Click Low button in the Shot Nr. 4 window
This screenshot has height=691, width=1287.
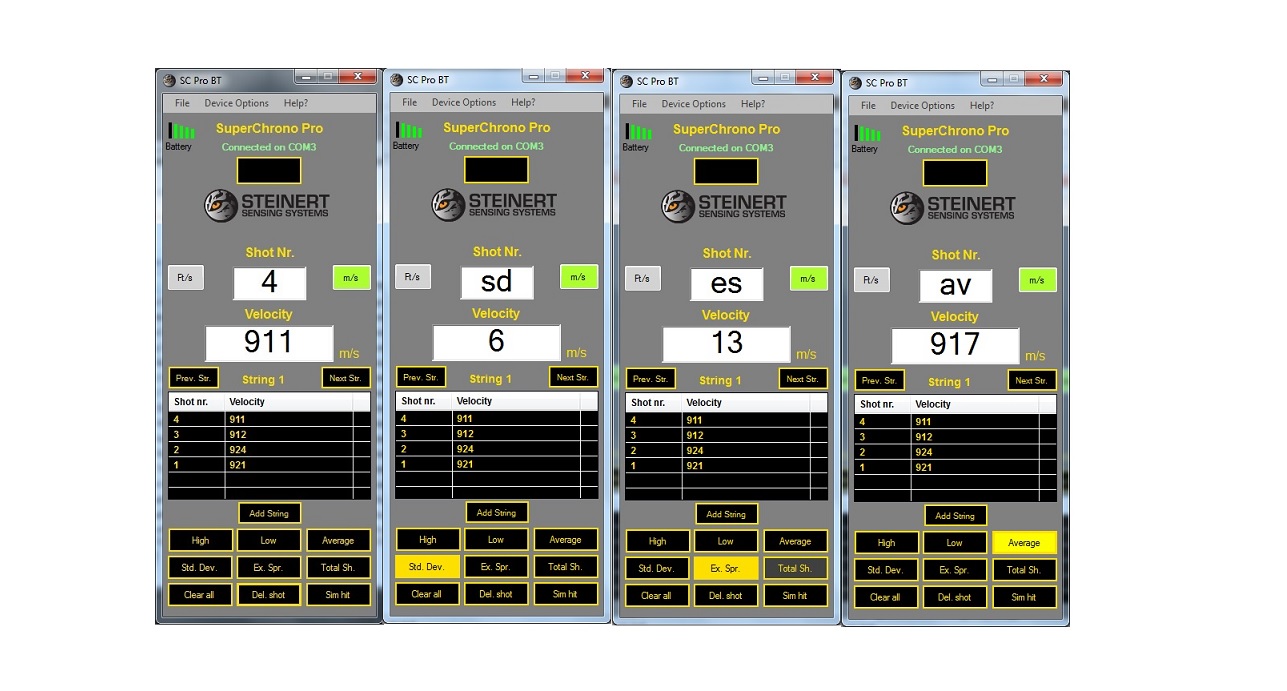pyautogui.click(x=269, y=540)
